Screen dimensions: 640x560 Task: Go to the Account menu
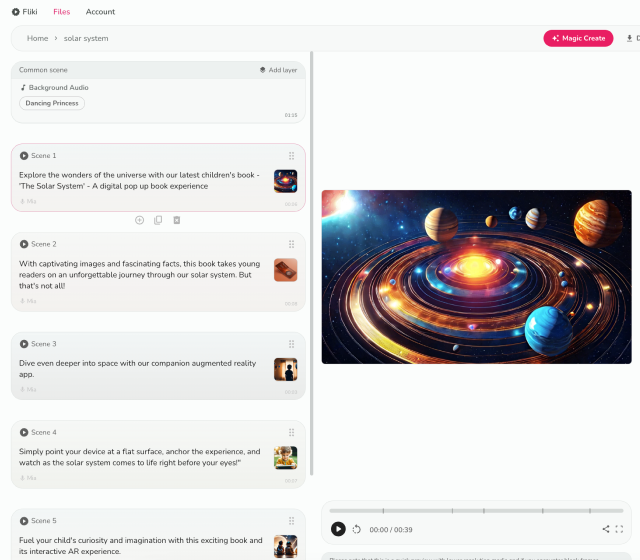tap(100, 12)
